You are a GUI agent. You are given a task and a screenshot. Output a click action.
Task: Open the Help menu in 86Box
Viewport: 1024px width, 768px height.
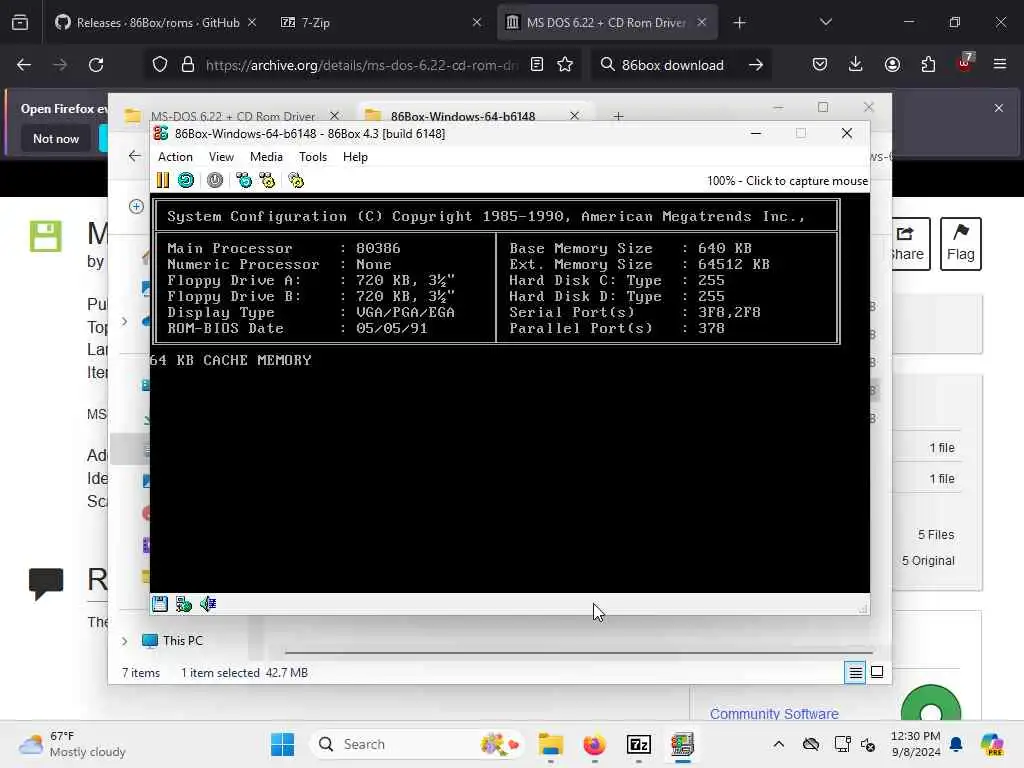click(x=355, y=157)
